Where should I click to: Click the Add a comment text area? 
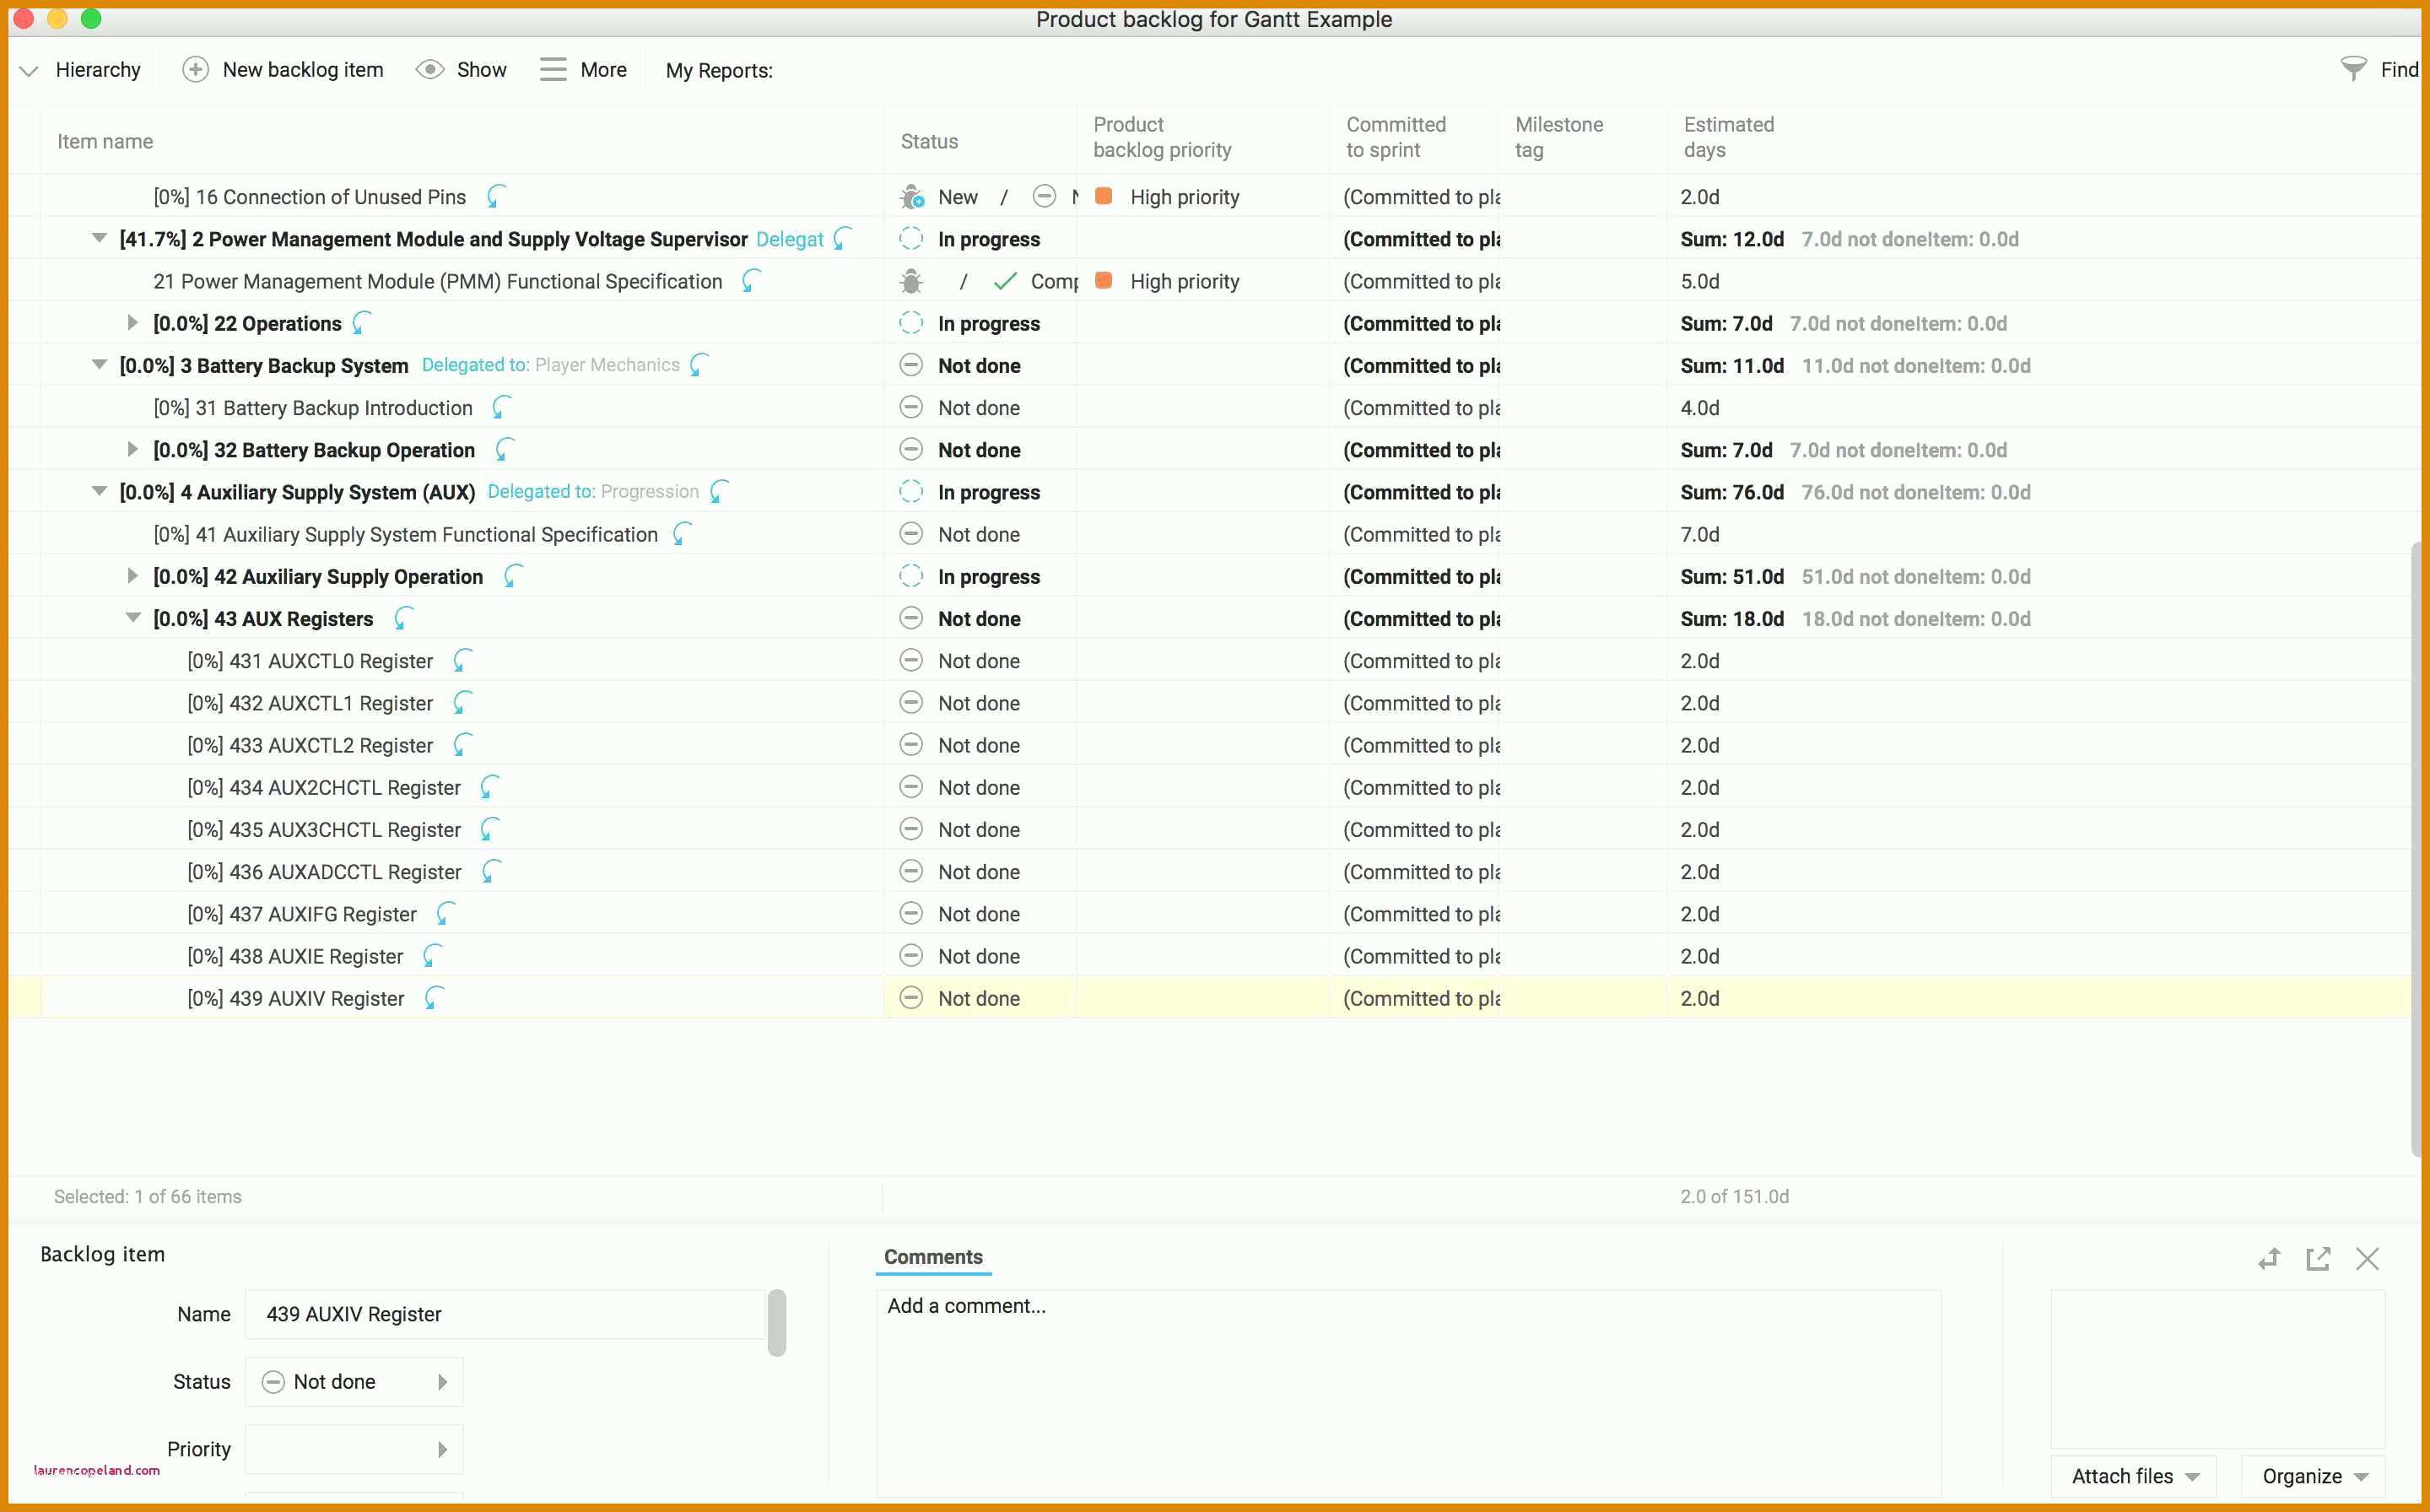pos(1408,1393)
